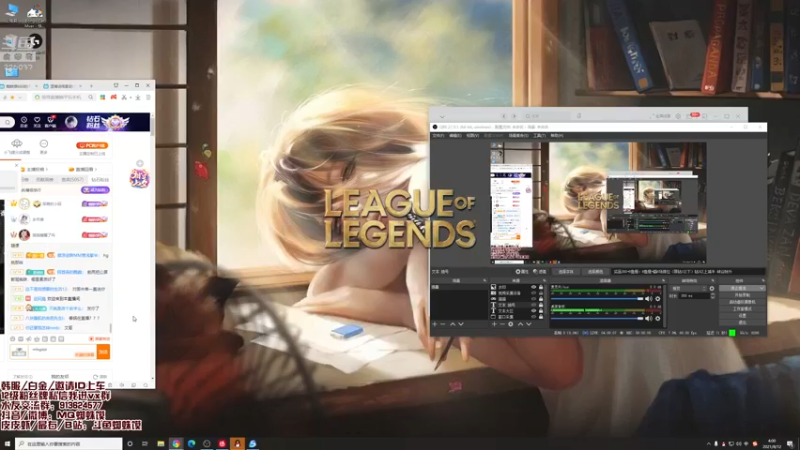800x450 pixels.
Task: Adjust first mixer channel volume slider
Action: click(597, 299)
